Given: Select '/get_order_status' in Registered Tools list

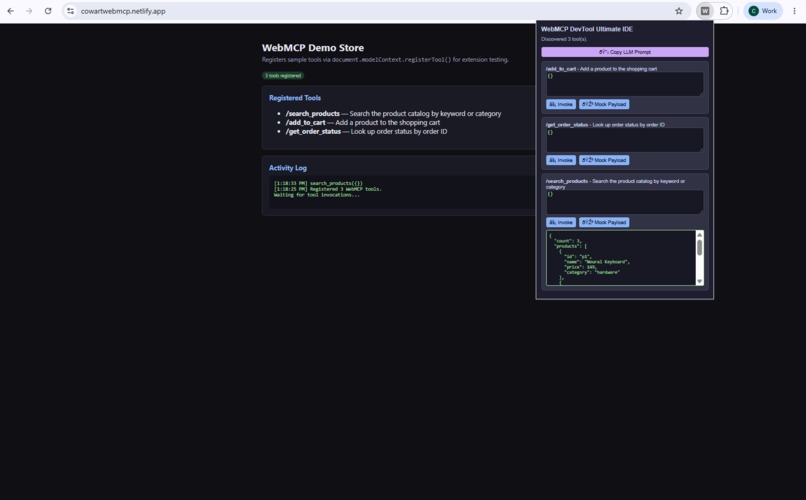Looking at the screenshot, I should (x=313, y=132).
